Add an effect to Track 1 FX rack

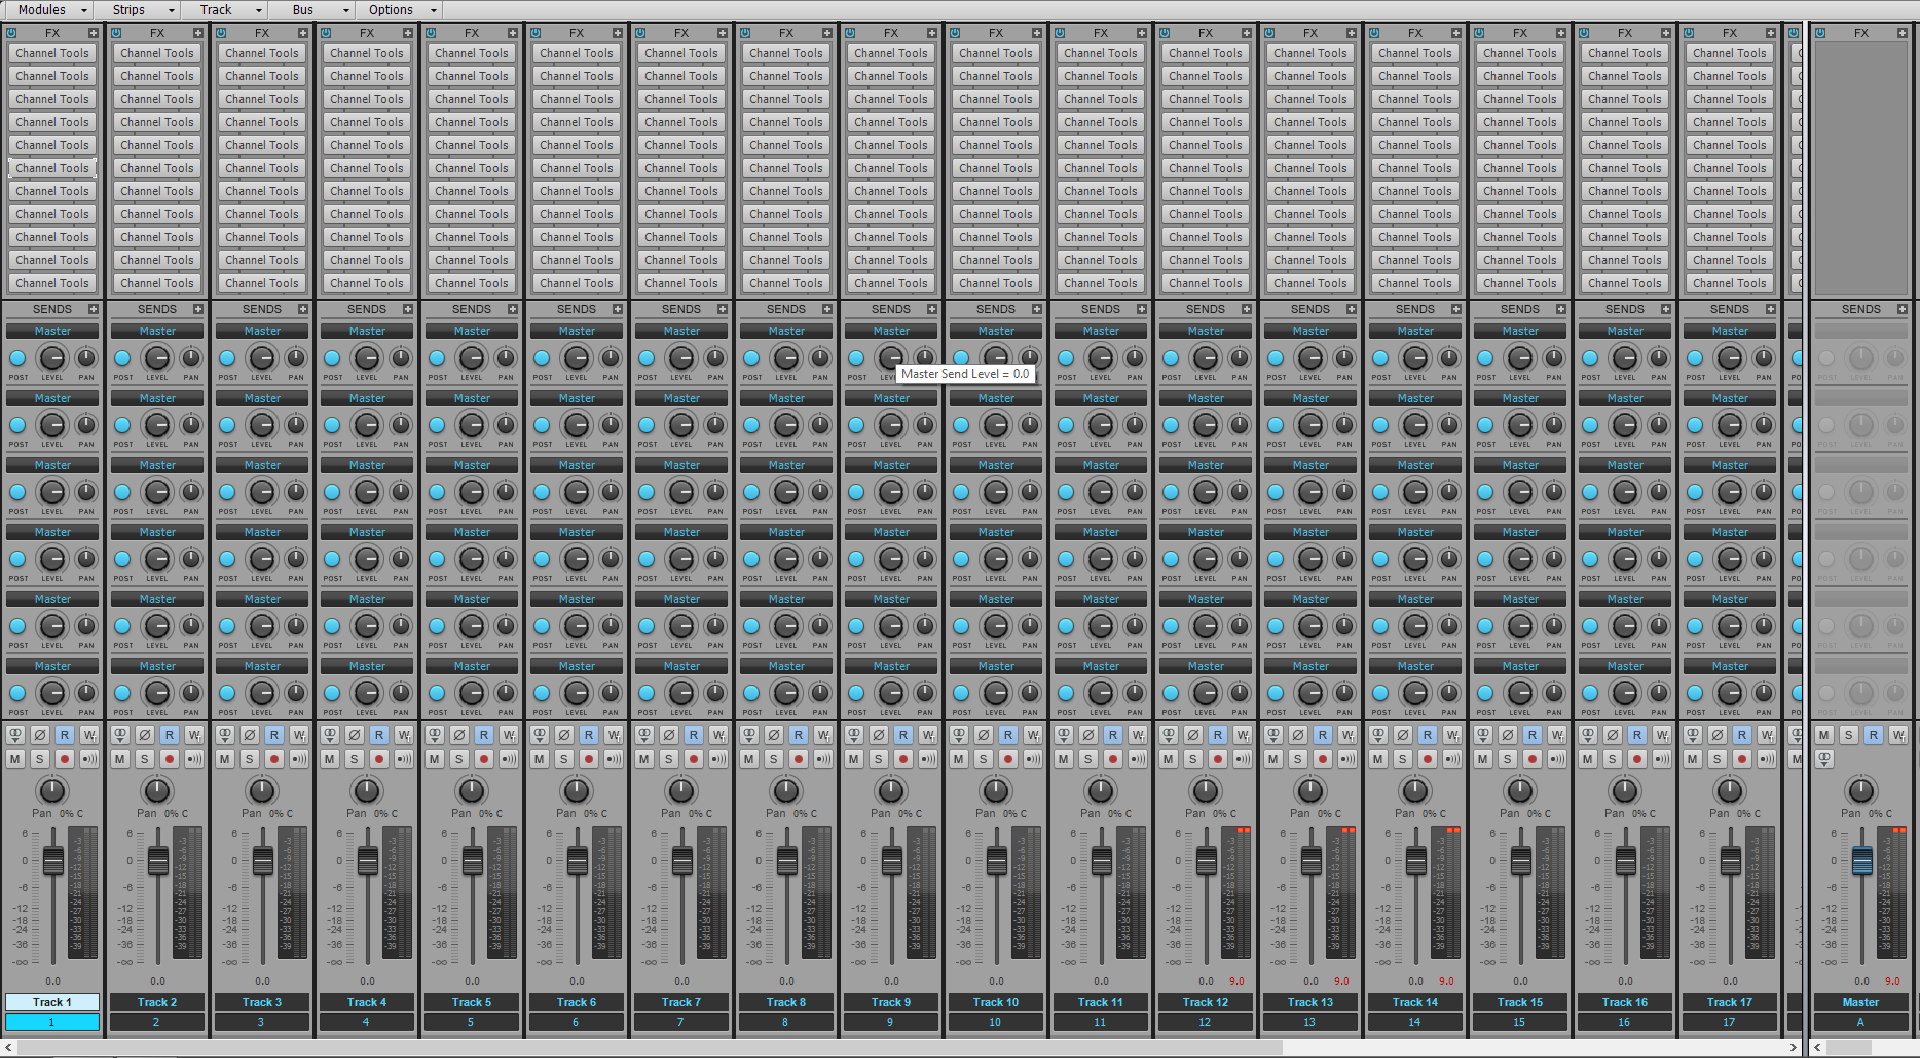[93, 33]
